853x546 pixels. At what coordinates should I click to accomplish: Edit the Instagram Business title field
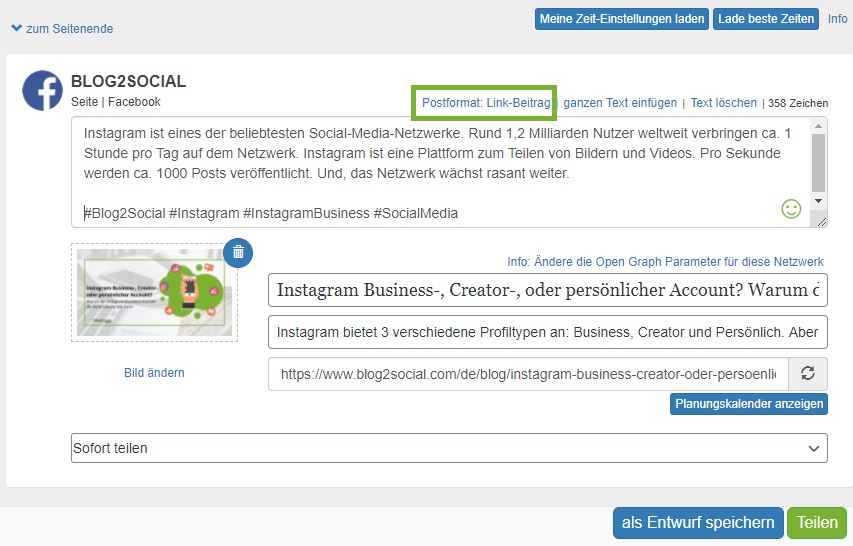548,290
